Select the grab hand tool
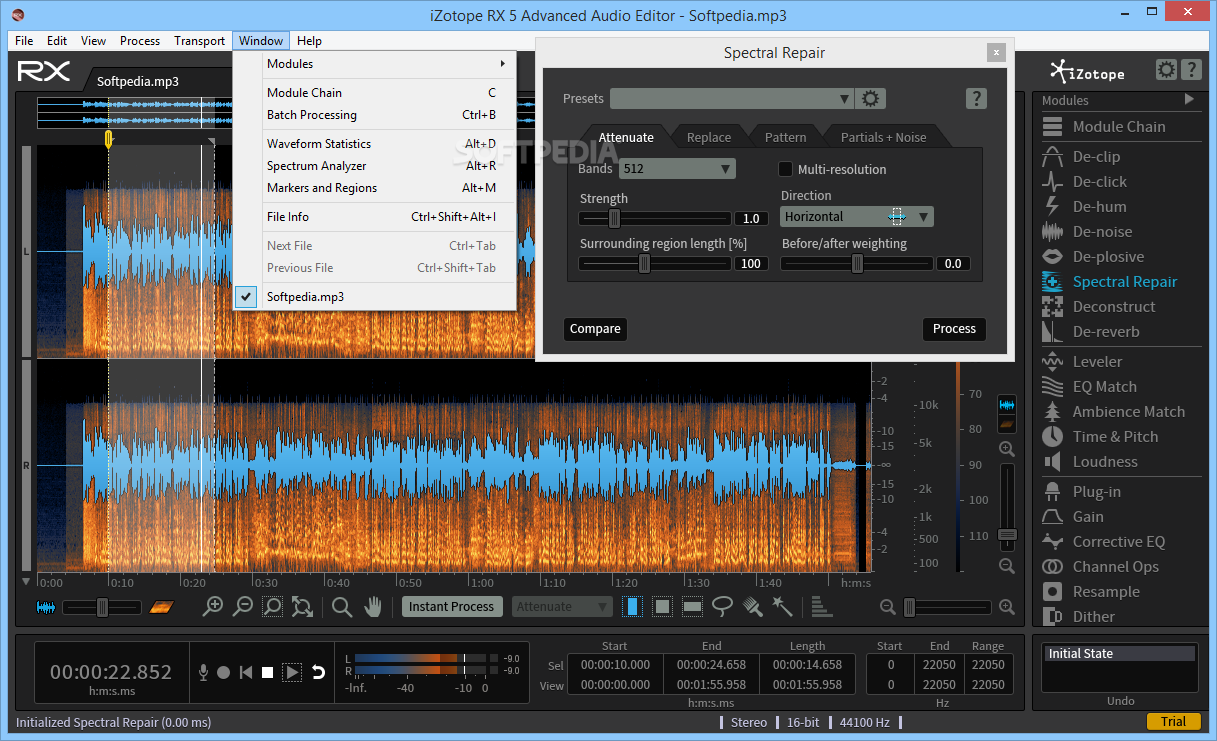1217x741 pixels. click(x=373, y=606)
